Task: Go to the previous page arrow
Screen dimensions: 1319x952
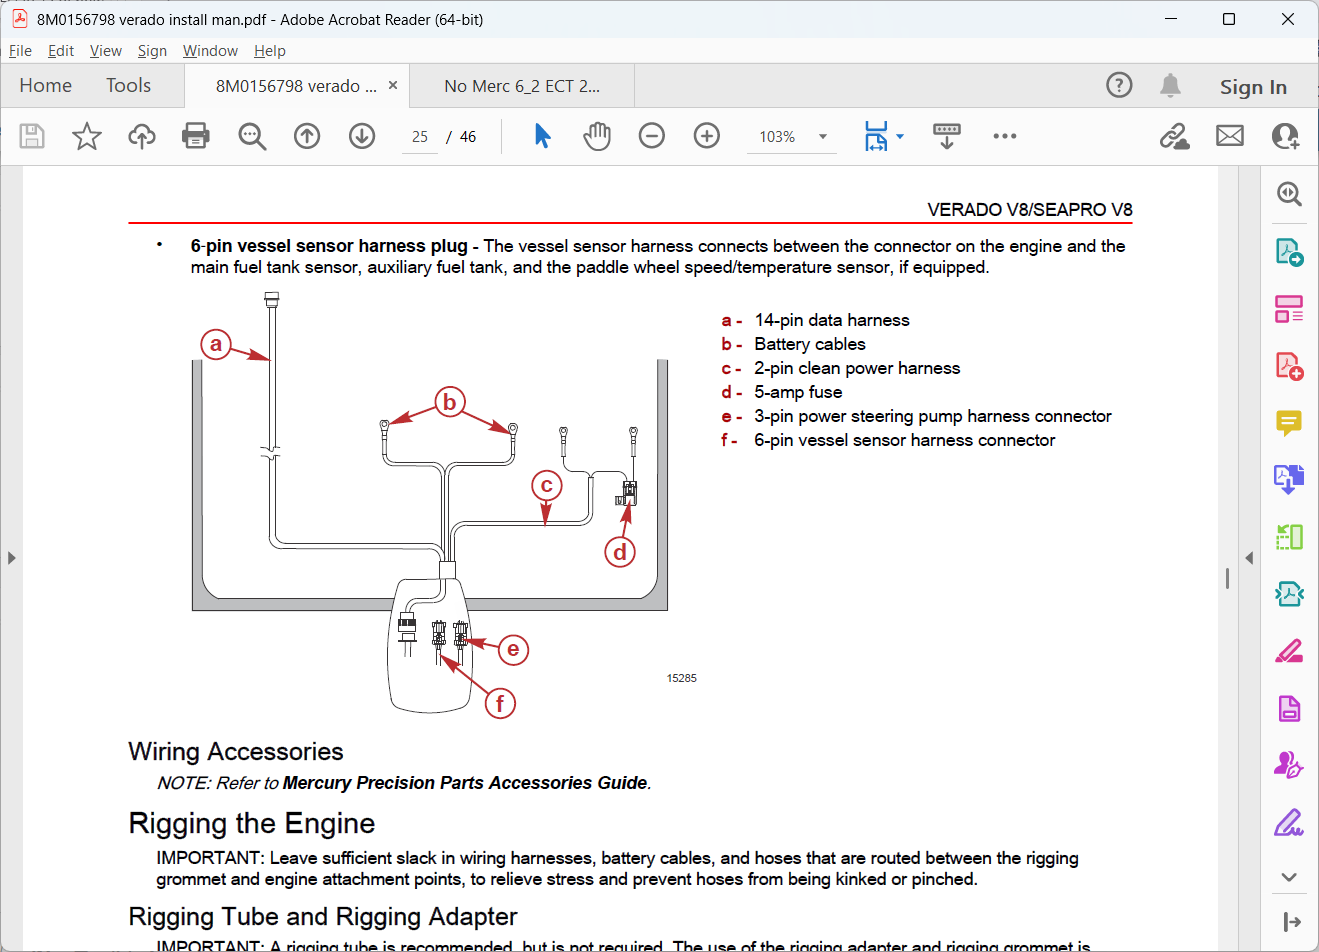Action: 307,136
